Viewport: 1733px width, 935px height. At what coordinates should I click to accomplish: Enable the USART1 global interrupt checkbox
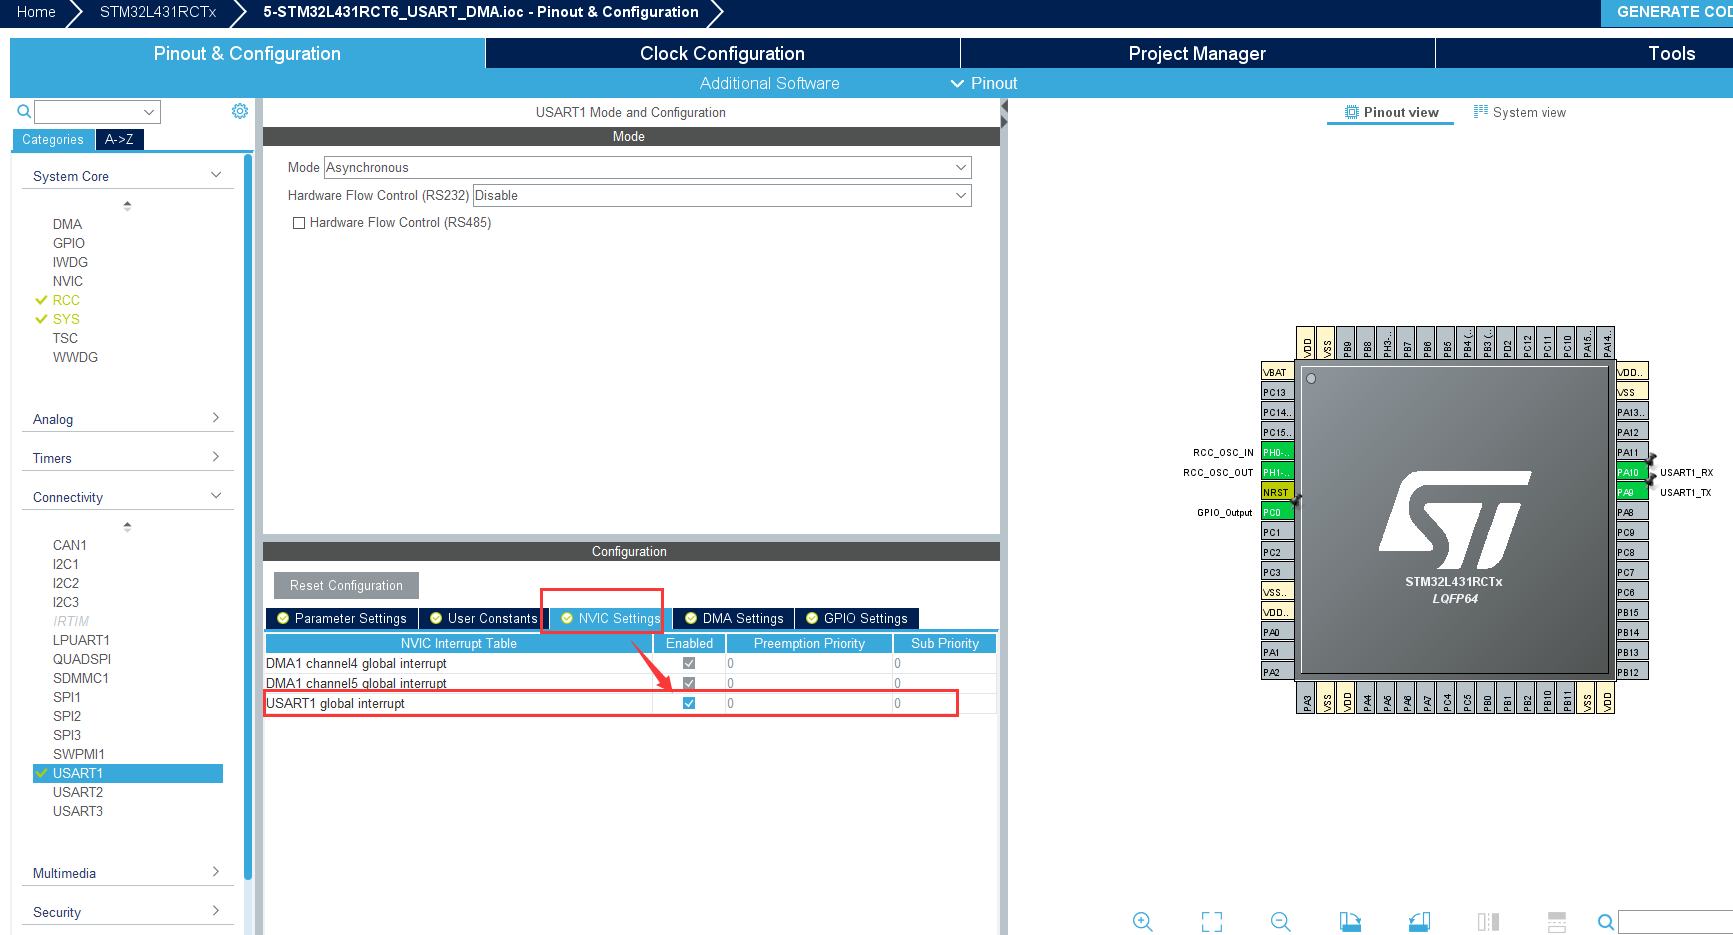click(688, 703)
